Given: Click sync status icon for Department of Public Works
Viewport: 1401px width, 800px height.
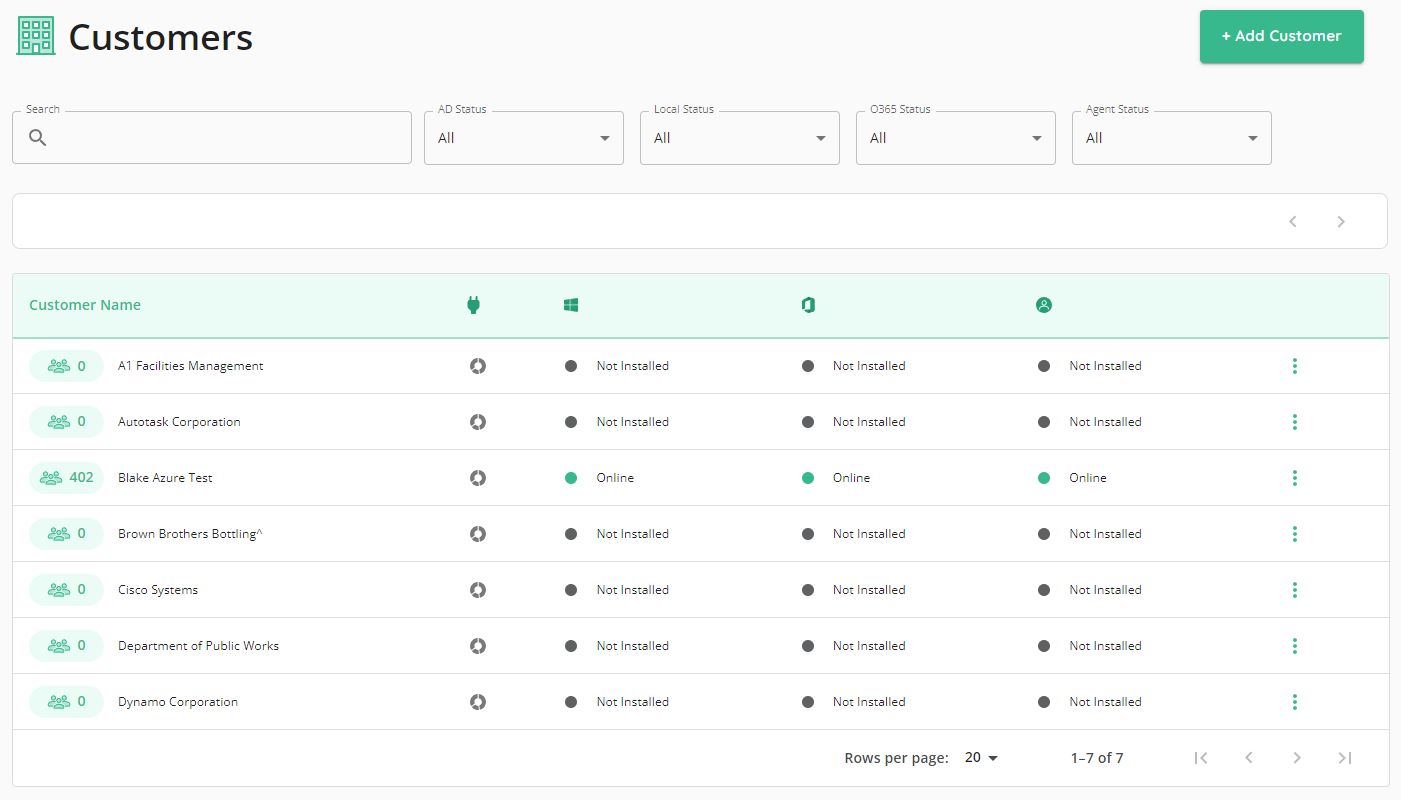Looking at the screenshot, I should coord(478,646).
